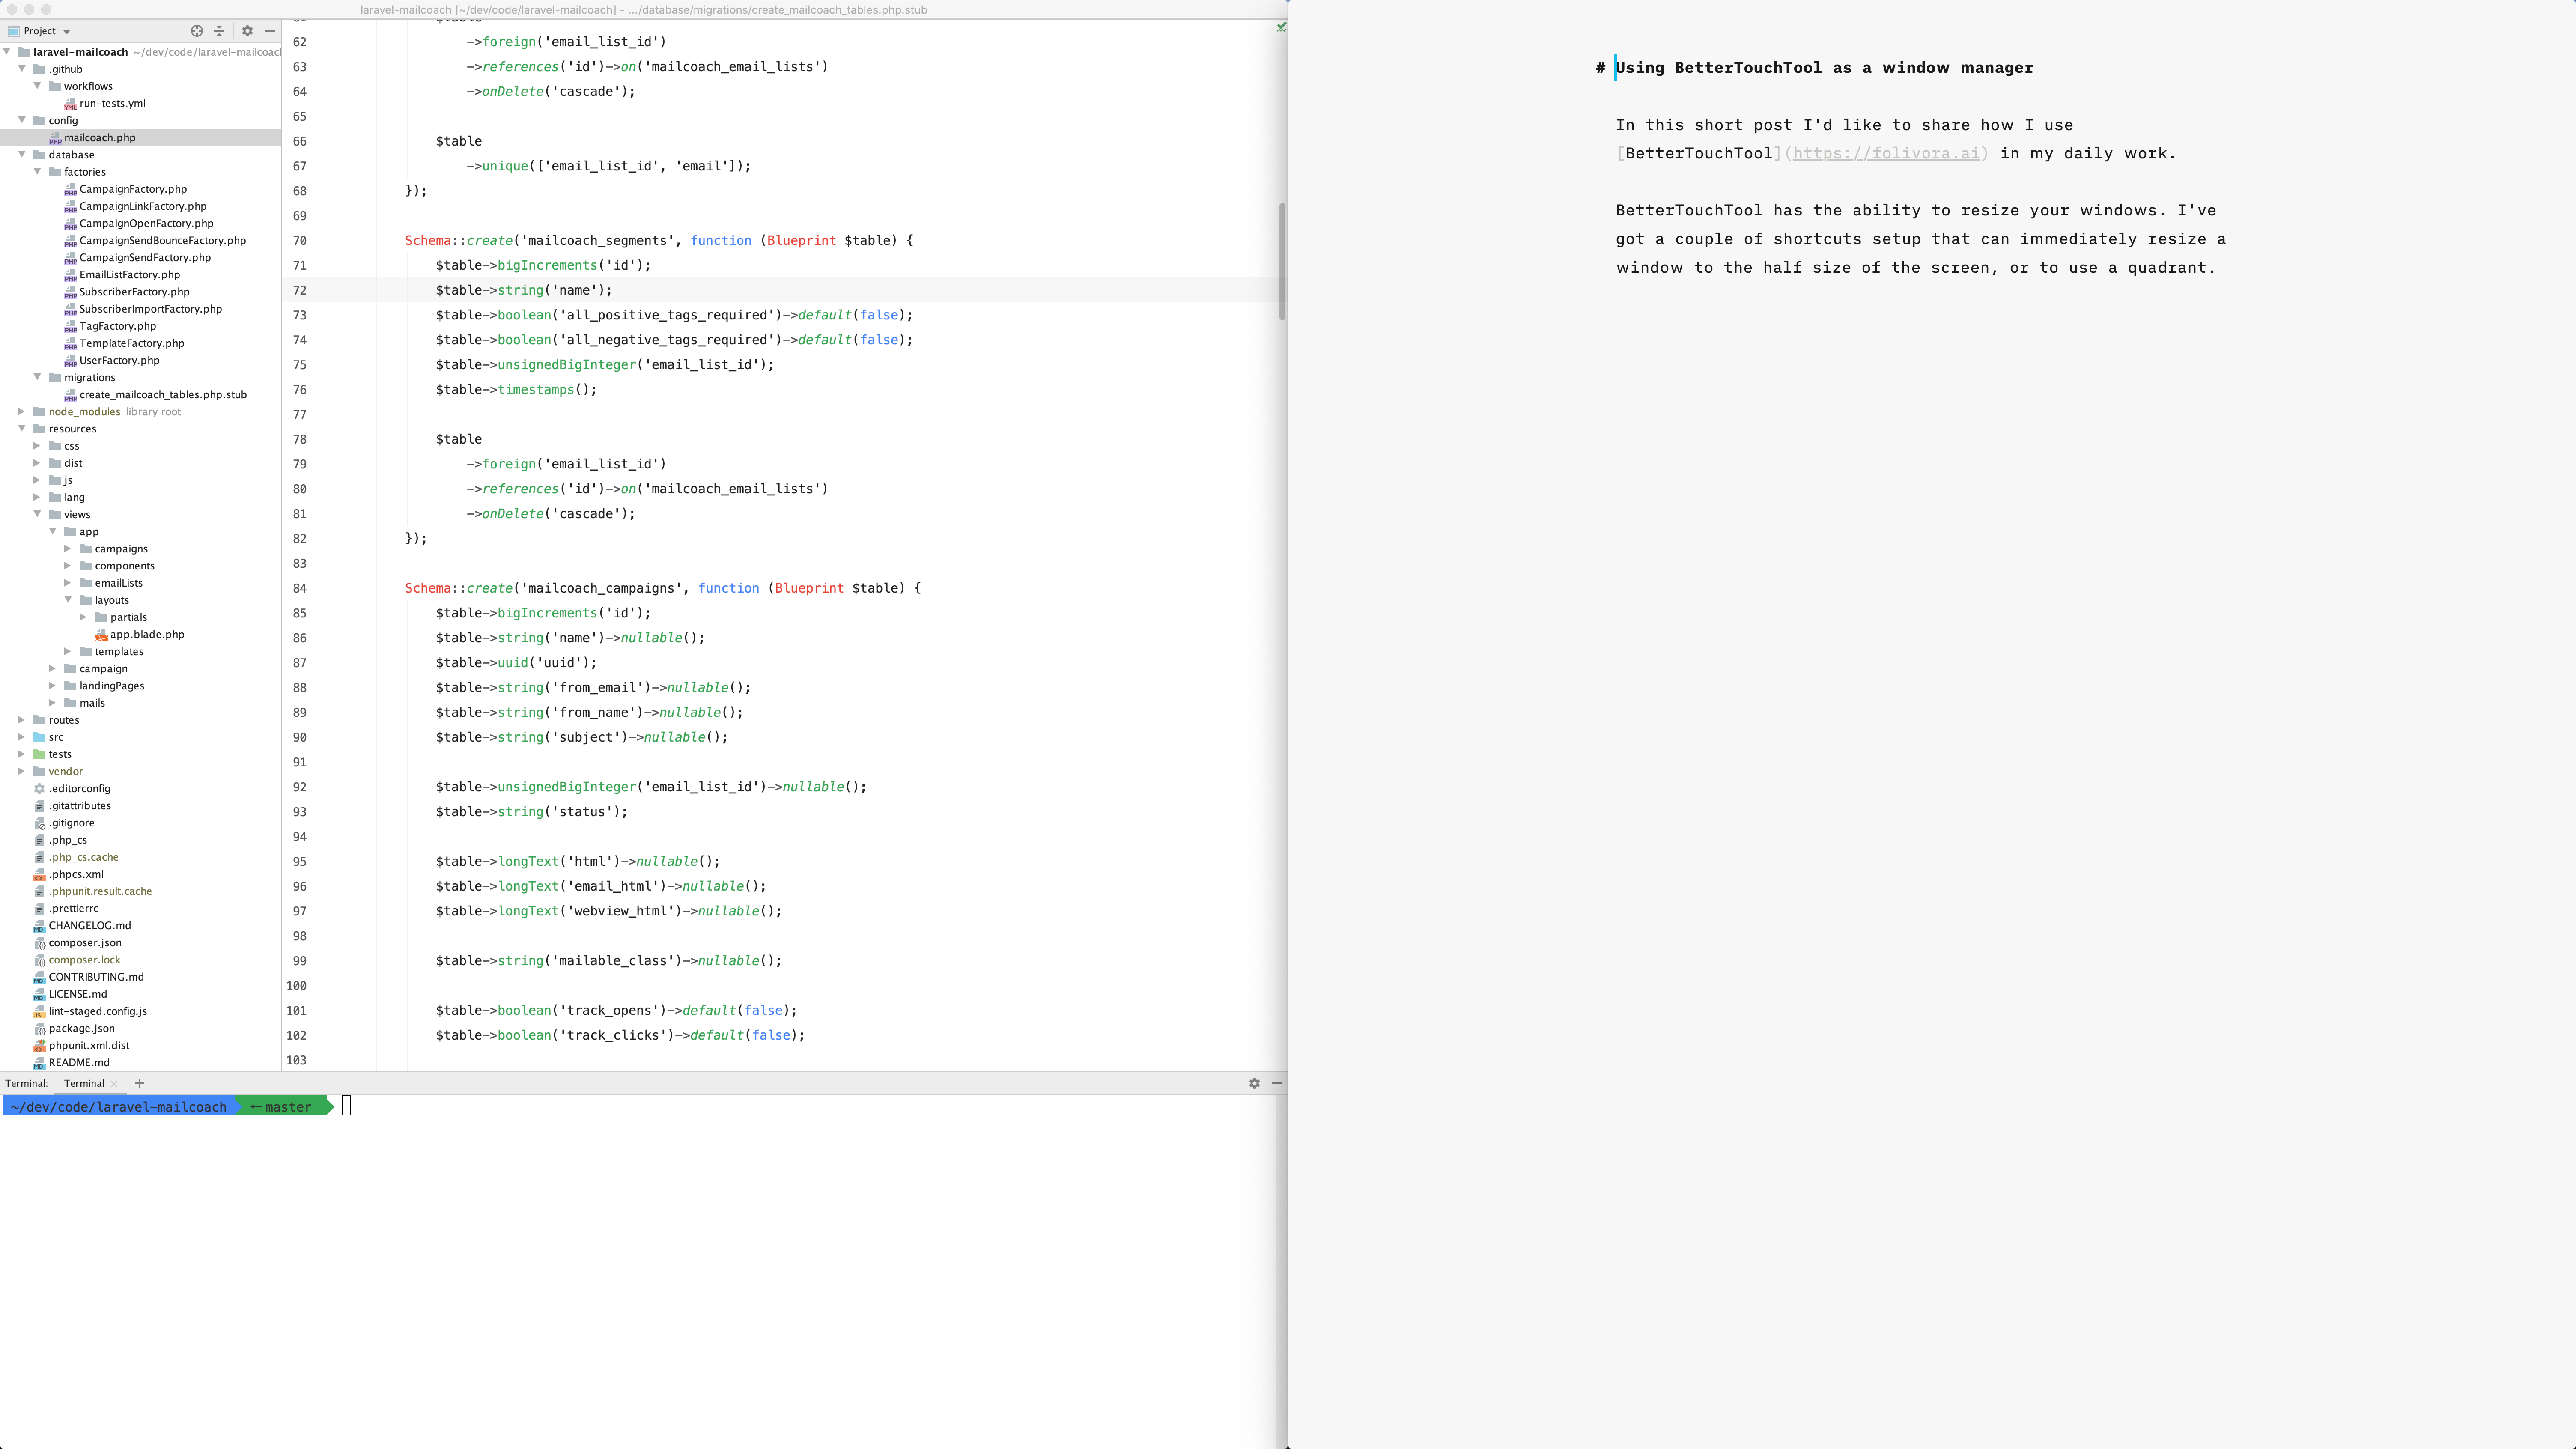Image resolution: width=2576 pixels, height=1449 pixels.
Task: Open the Project panel settings gear
Action: coord(247,31)
